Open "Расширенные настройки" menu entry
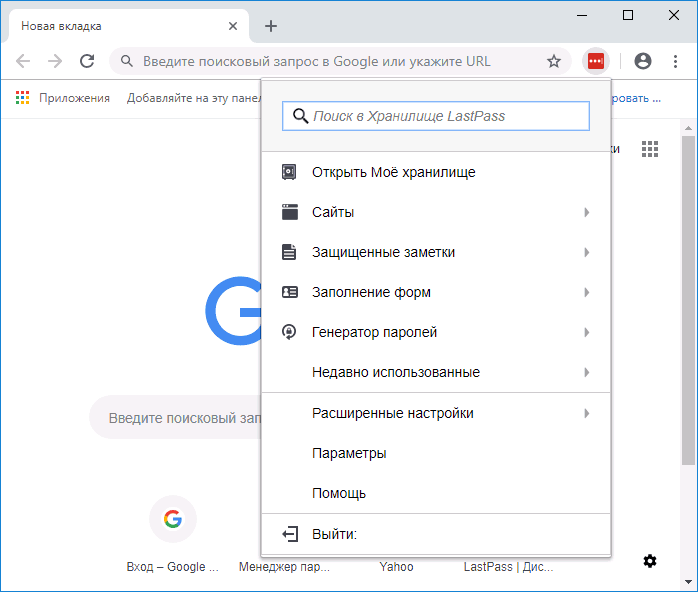The image size is (698, 592). pos(436,413)
